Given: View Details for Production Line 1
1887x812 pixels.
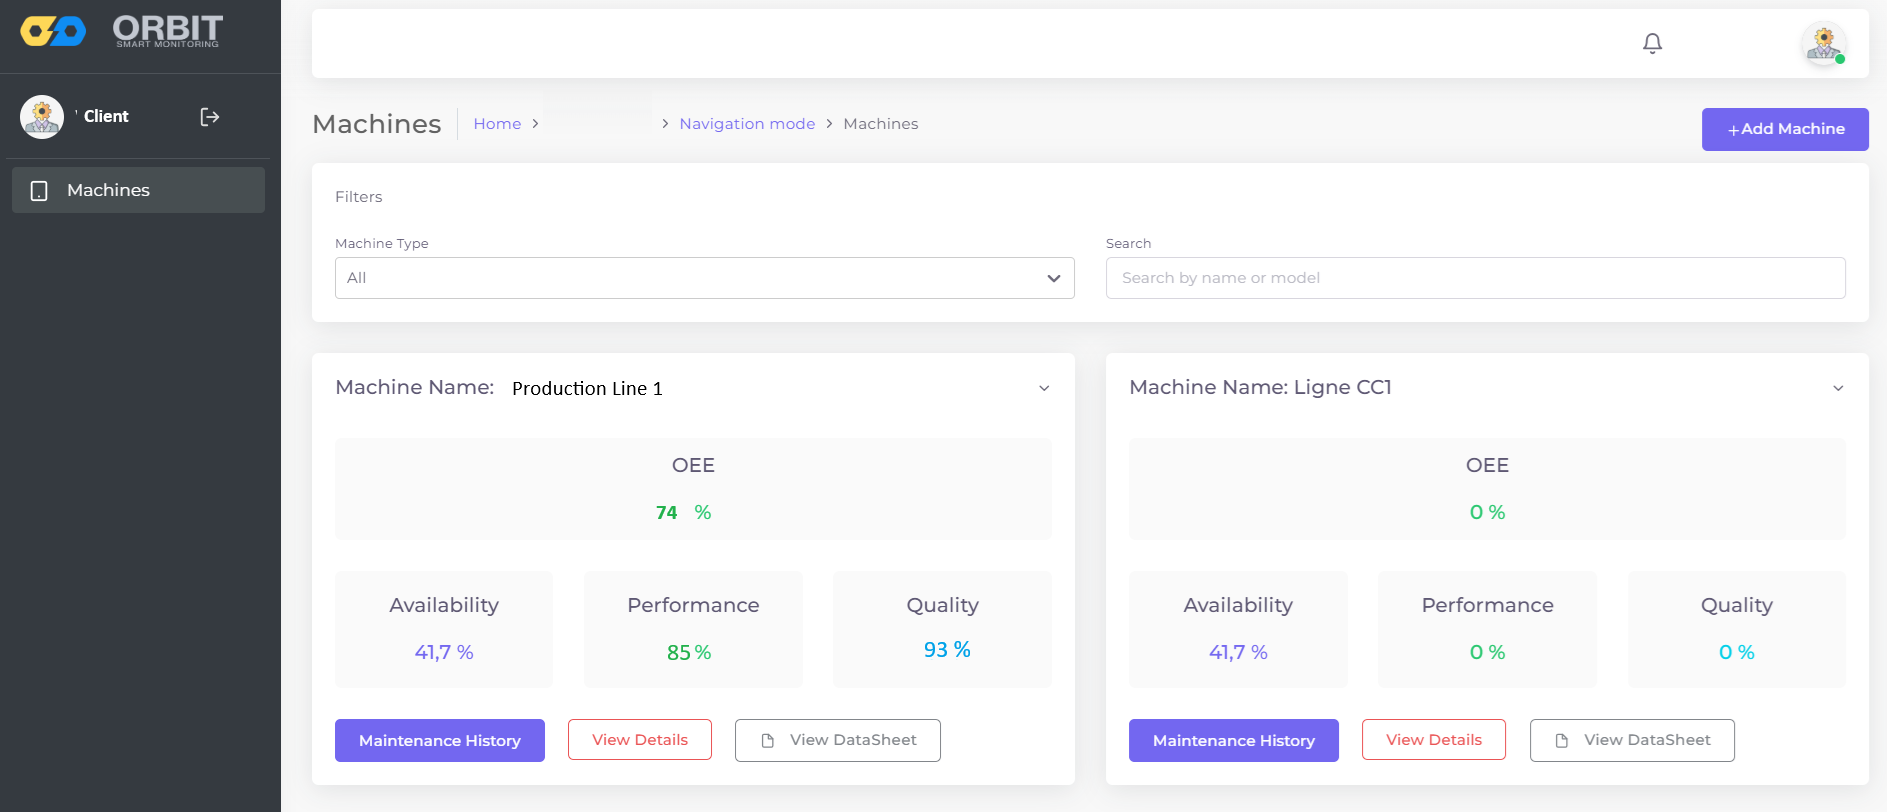Looking at the screenshot, I should click(640, 740).
